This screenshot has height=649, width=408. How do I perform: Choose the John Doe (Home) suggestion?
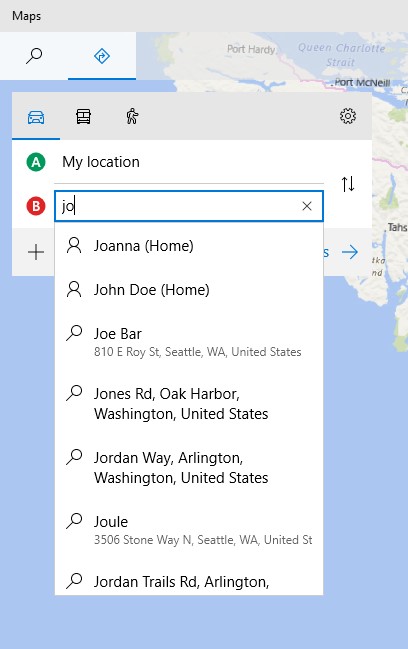(x=189, y=290)
